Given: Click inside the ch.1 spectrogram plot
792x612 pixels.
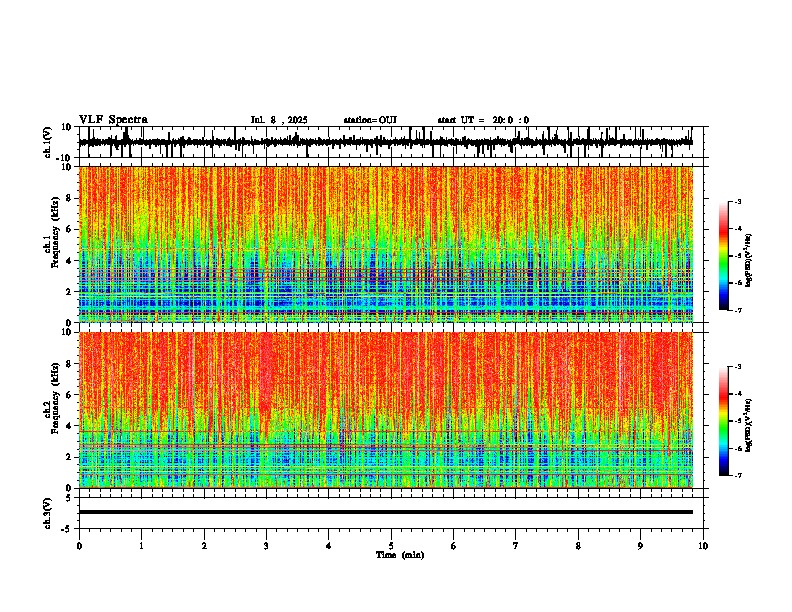Looking at the screenshot, I should point(386,244).
